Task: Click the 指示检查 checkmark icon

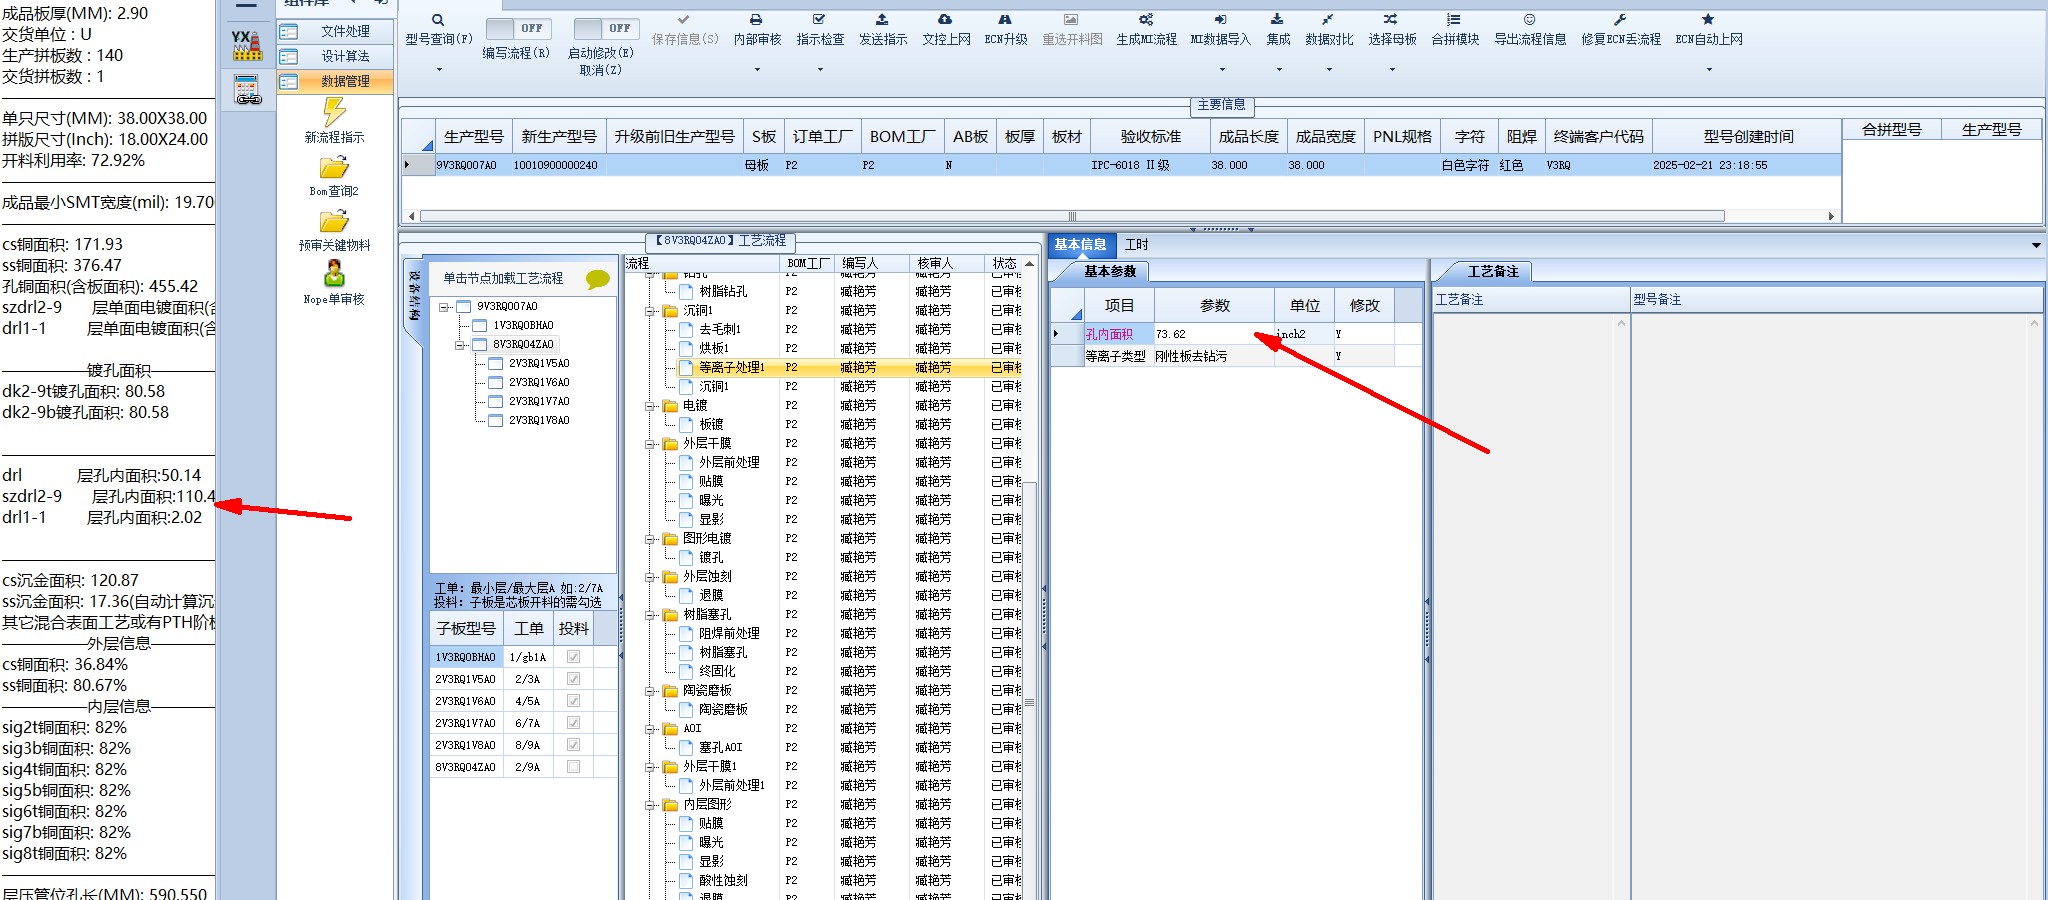Action: pyautogui.click(x=819, y=20)
